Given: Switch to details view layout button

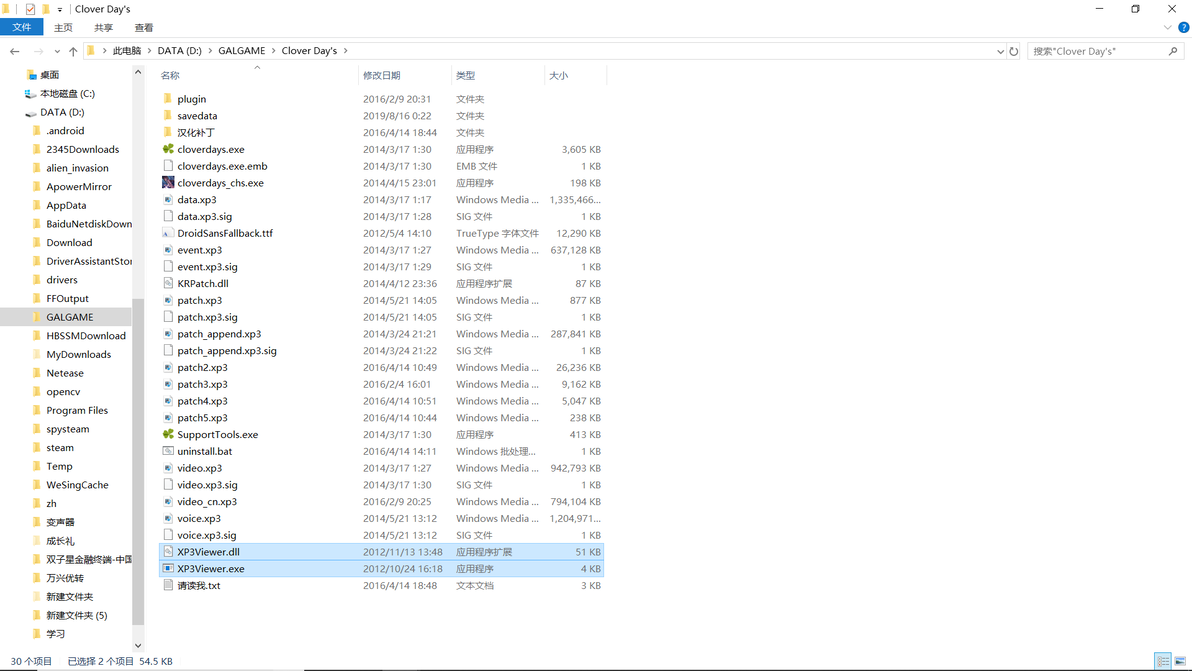Looking at the screenshot, I should (x=1162, y=662).
